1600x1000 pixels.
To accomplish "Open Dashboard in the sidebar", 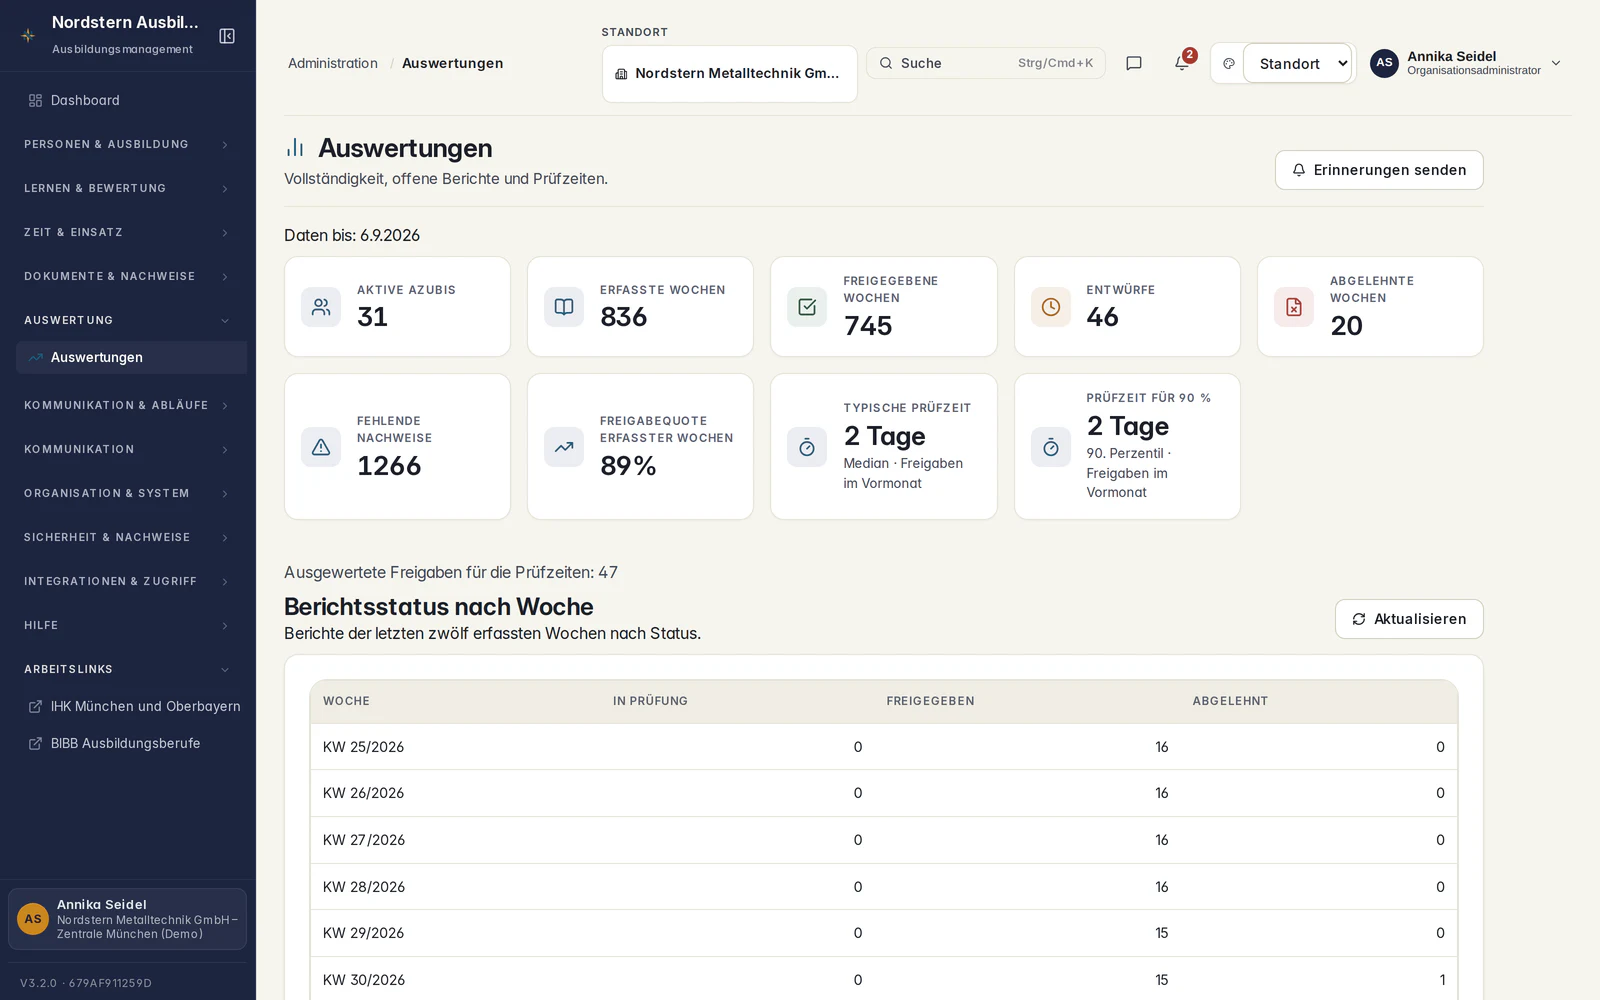I will (131, 100).
